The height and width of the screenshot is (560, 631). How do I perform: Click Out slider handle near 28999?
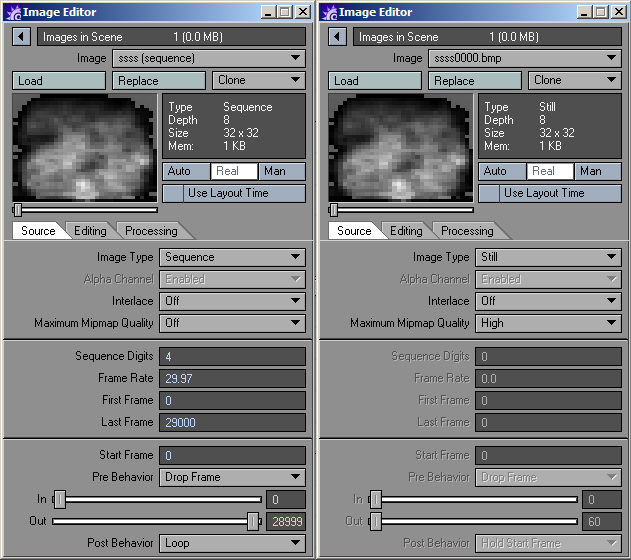pos(253,522)
